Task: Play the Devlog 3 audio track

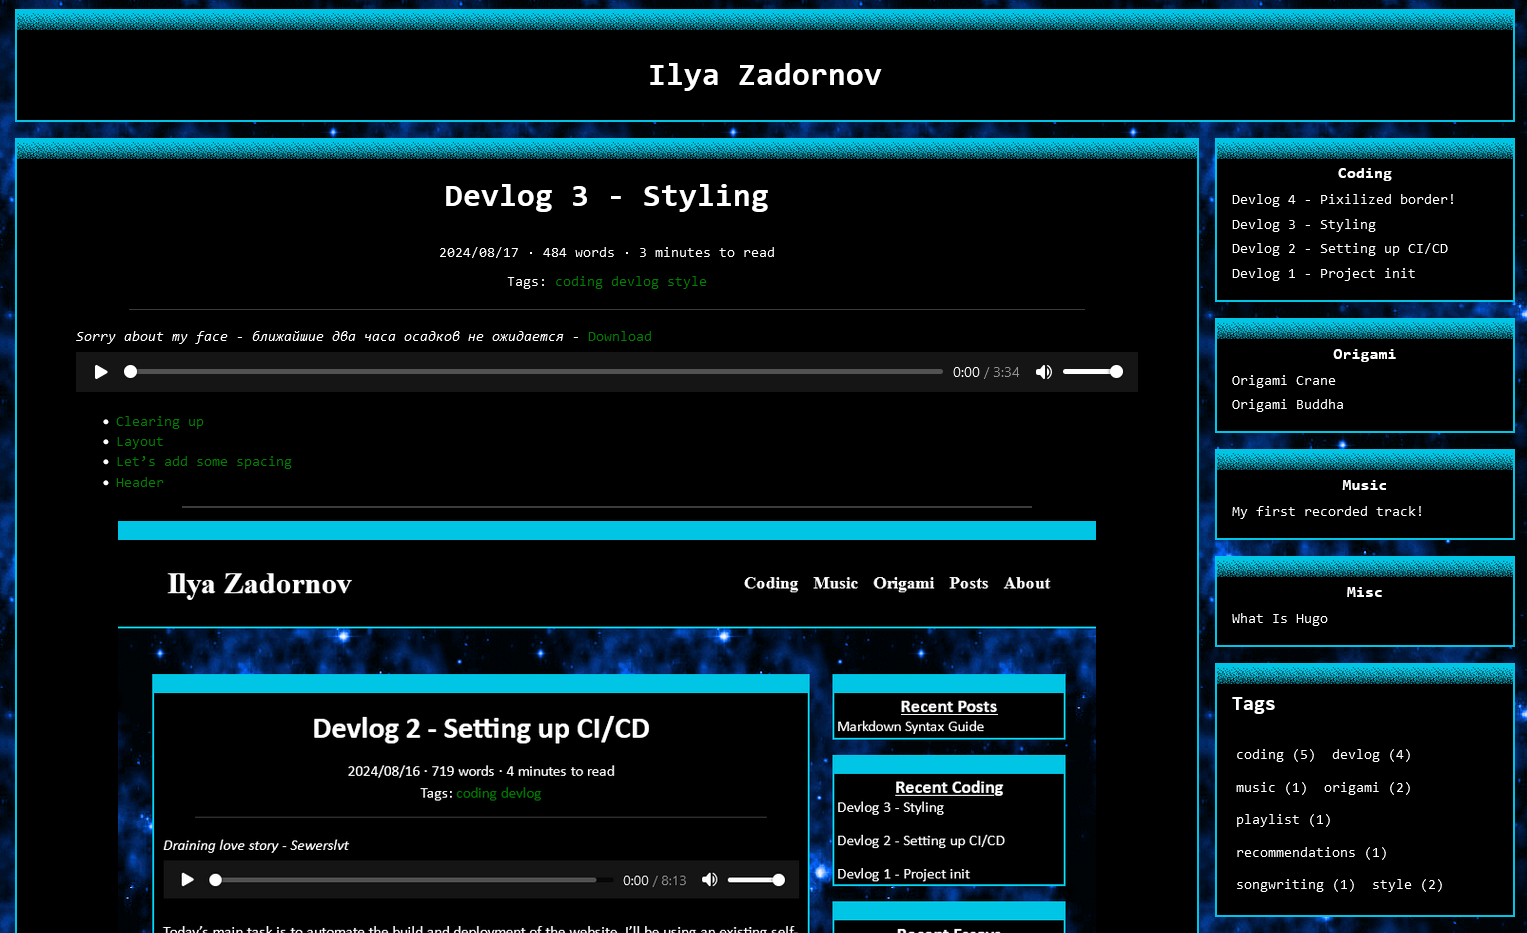Action: (101, 372)
